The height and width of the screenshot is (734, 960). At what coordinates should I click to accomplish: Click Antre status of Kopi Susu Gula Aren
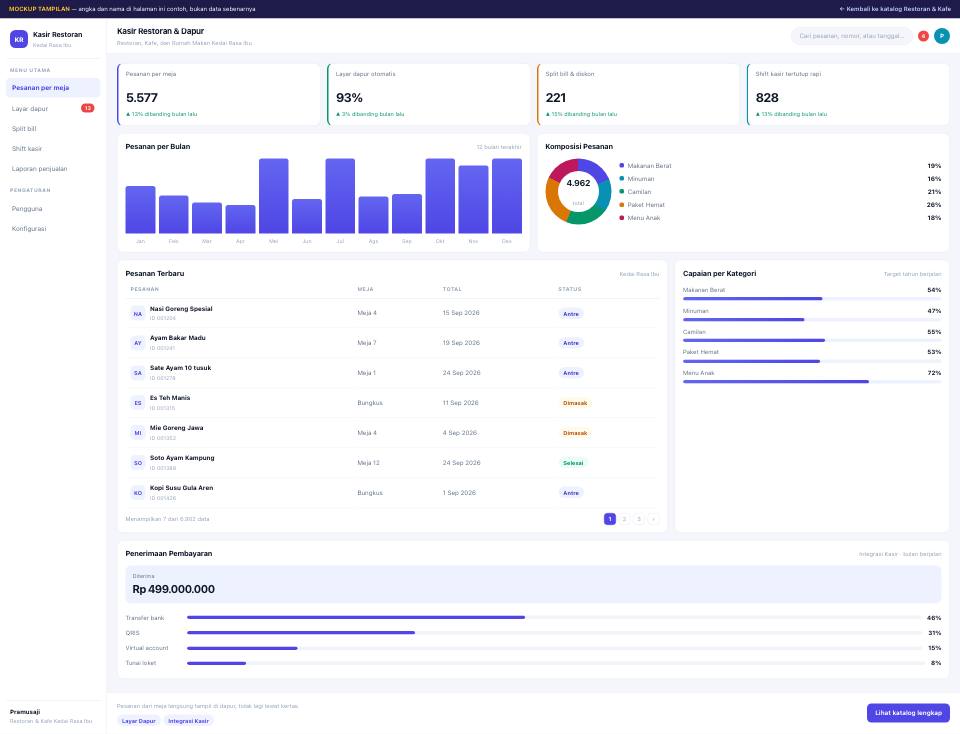[571, 493]
